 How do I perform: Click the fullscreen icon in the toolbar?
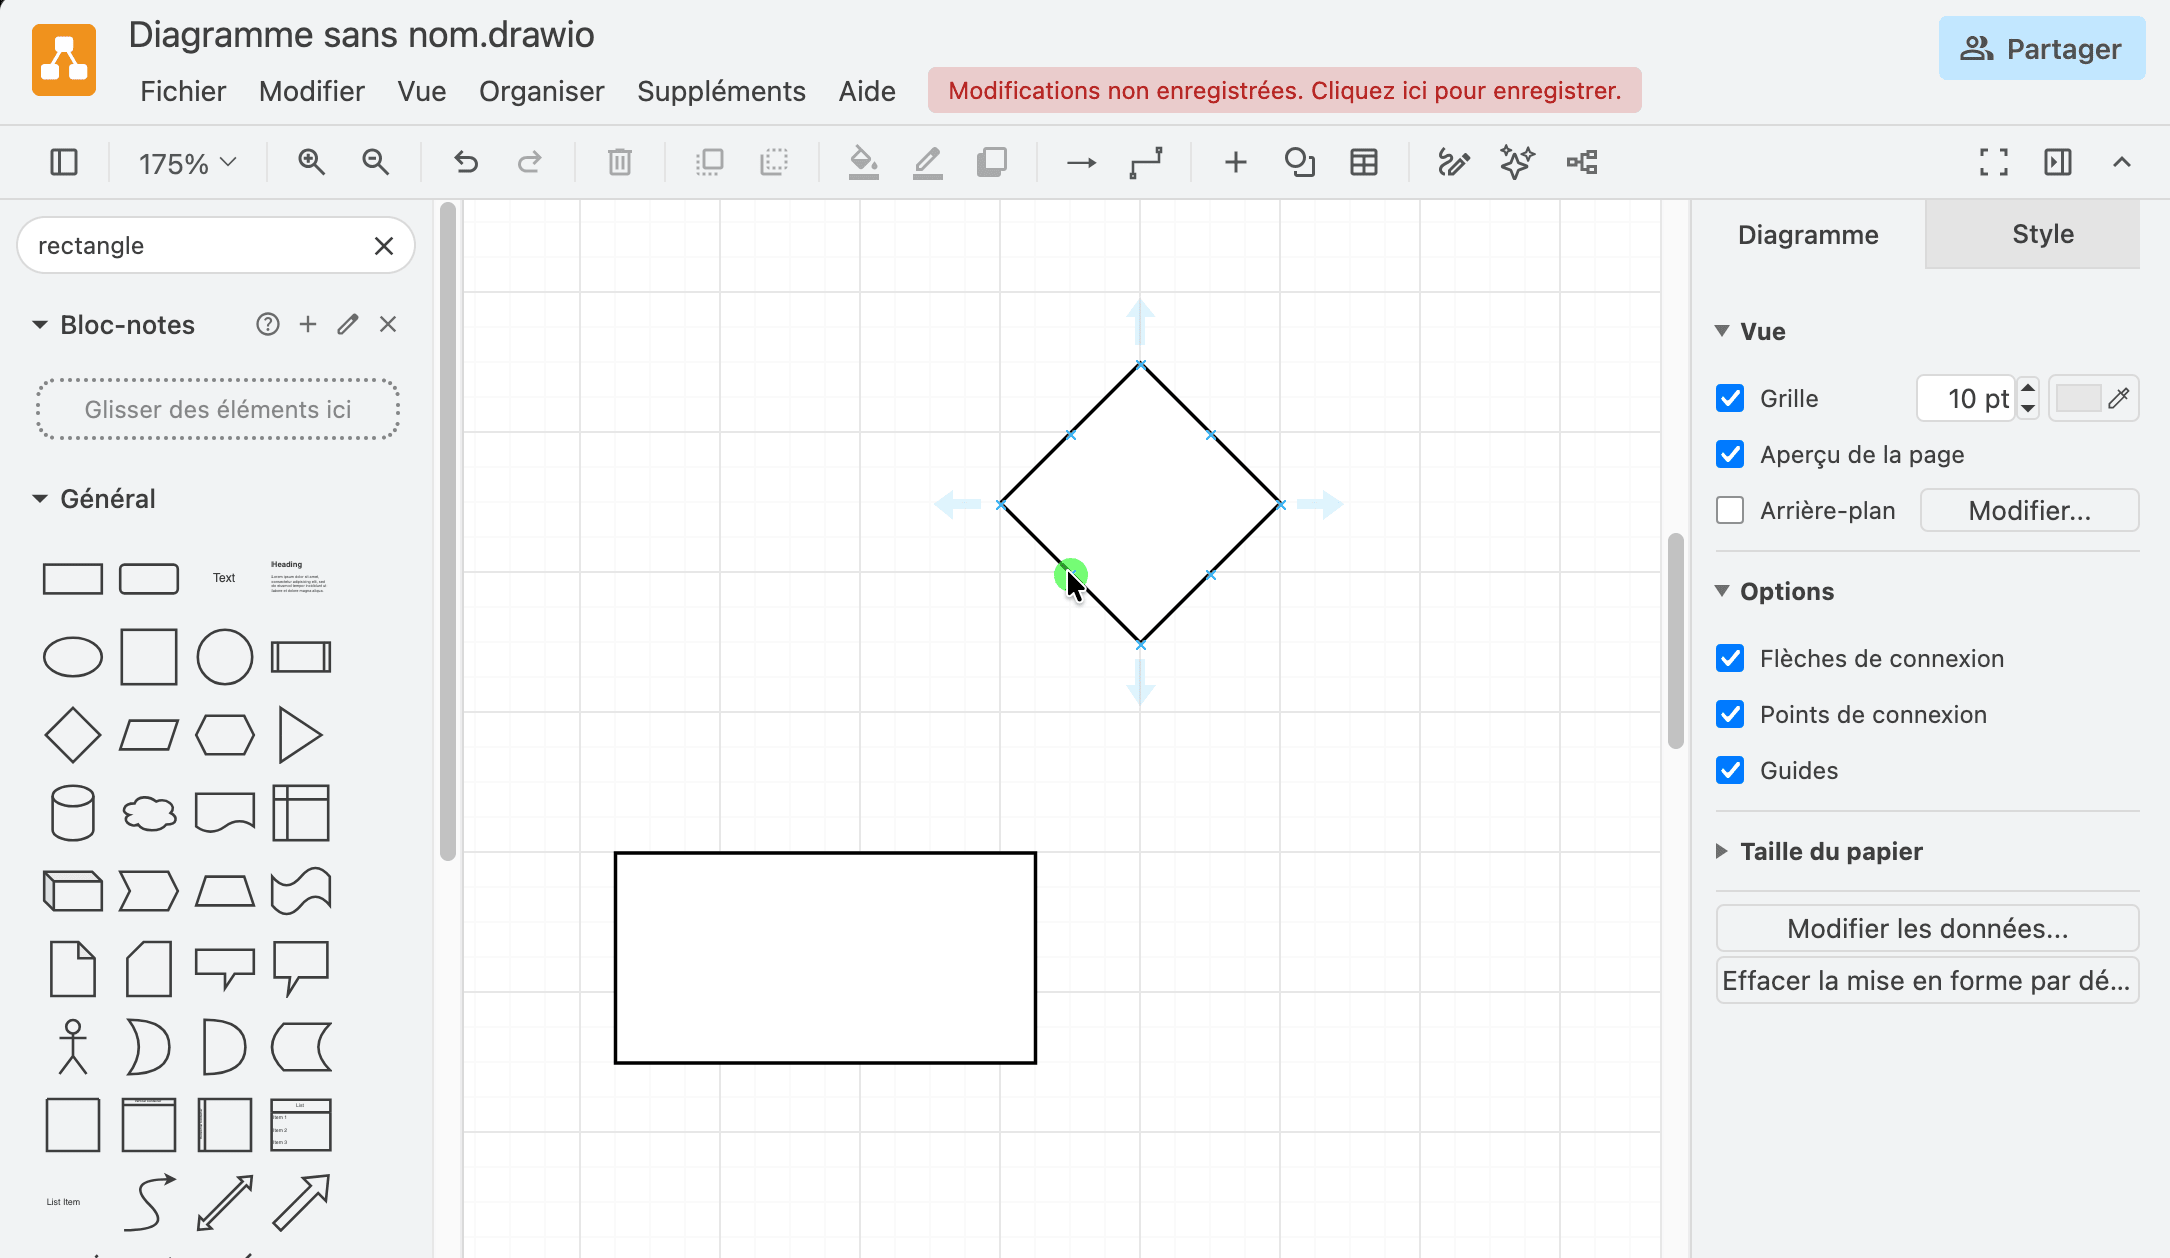1994,162
